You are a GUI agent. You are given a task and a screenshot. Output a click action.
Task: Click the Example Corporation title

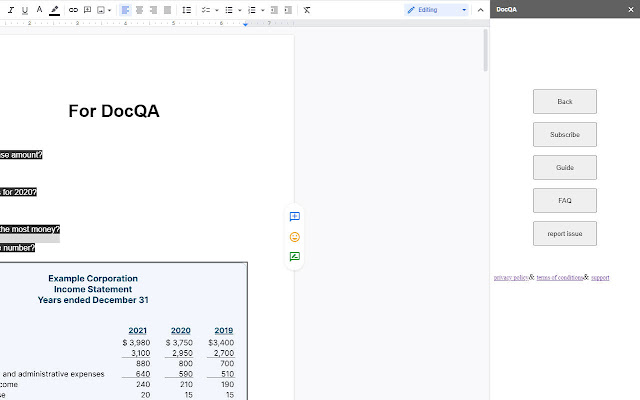(93, 278)
